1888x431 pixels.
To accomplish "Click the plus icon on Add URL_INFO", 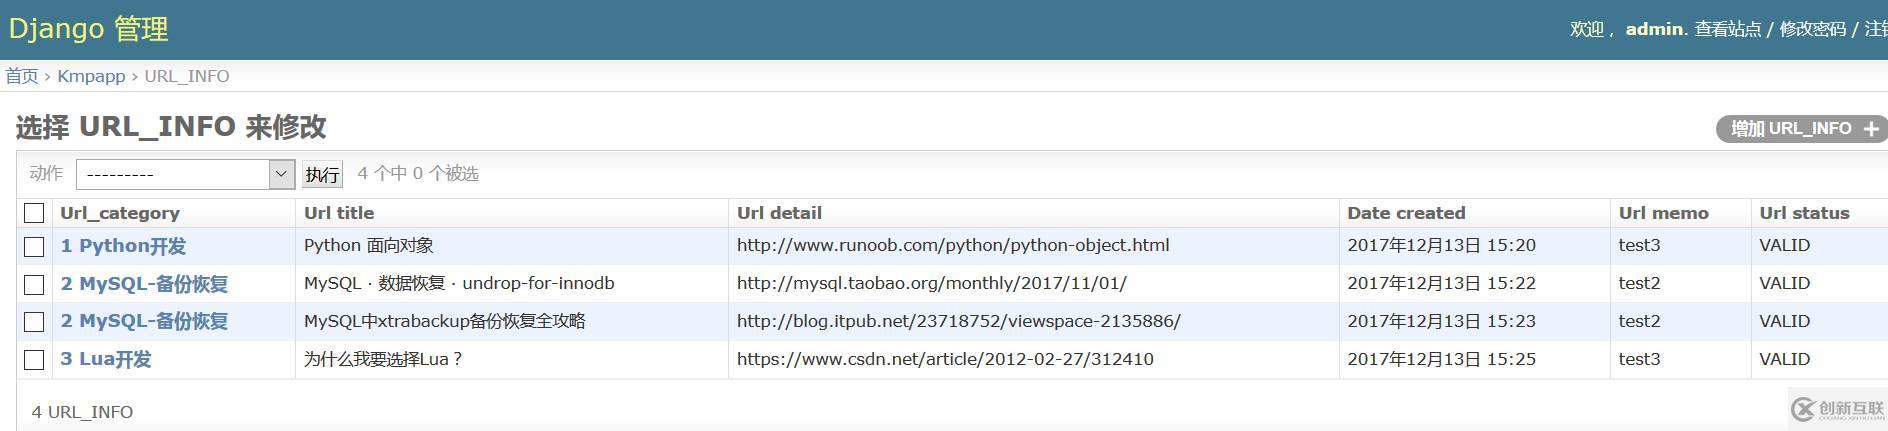I will (x=1870, y=129).
